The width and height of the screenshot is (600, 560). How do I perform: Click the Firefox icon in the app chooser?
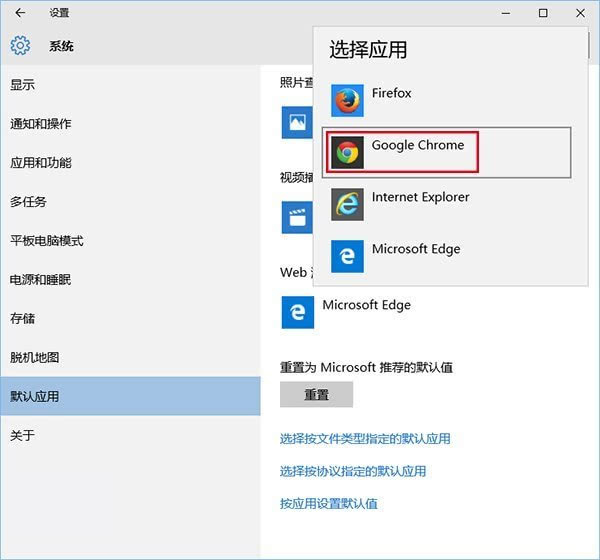[x=347, y=101]
